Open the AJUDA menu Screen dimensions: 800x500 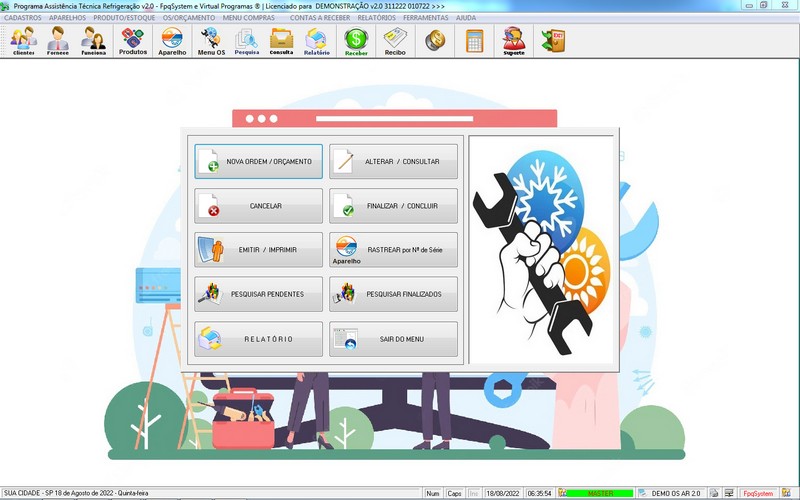[466, 18]
